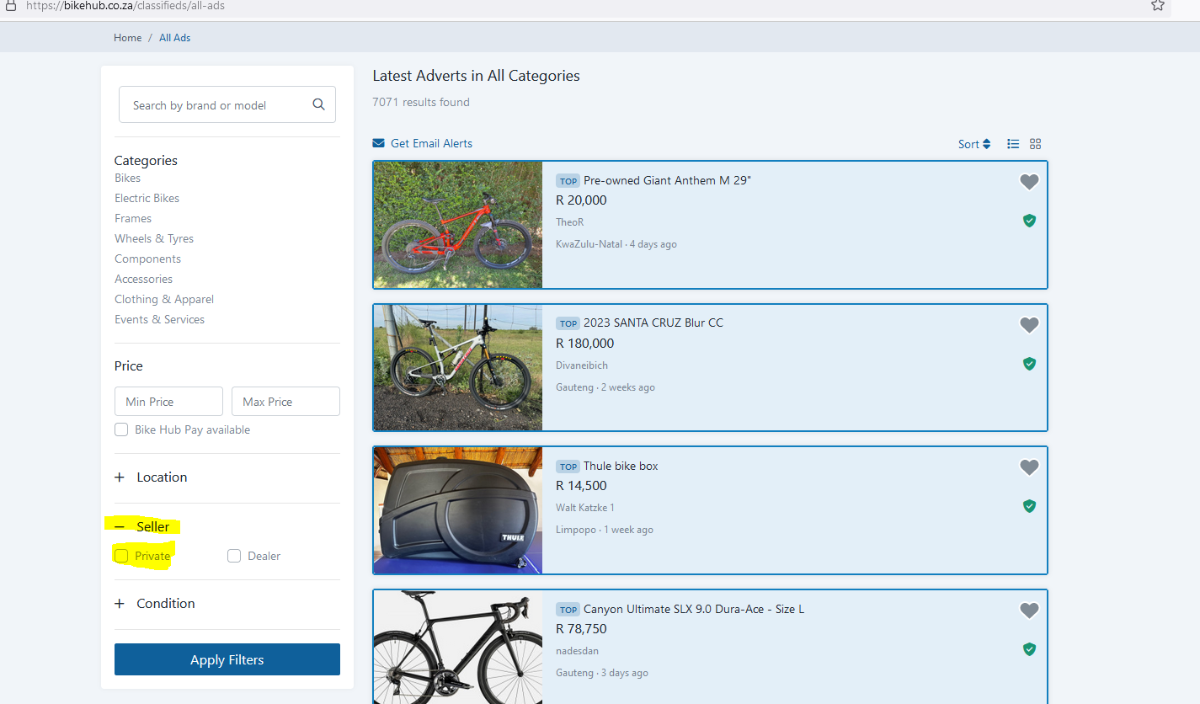Image resolution: width=1200 pixels, height=704 pixels.
Task: Enable the Private seller checkbox
Action: (x=122, y=556)
